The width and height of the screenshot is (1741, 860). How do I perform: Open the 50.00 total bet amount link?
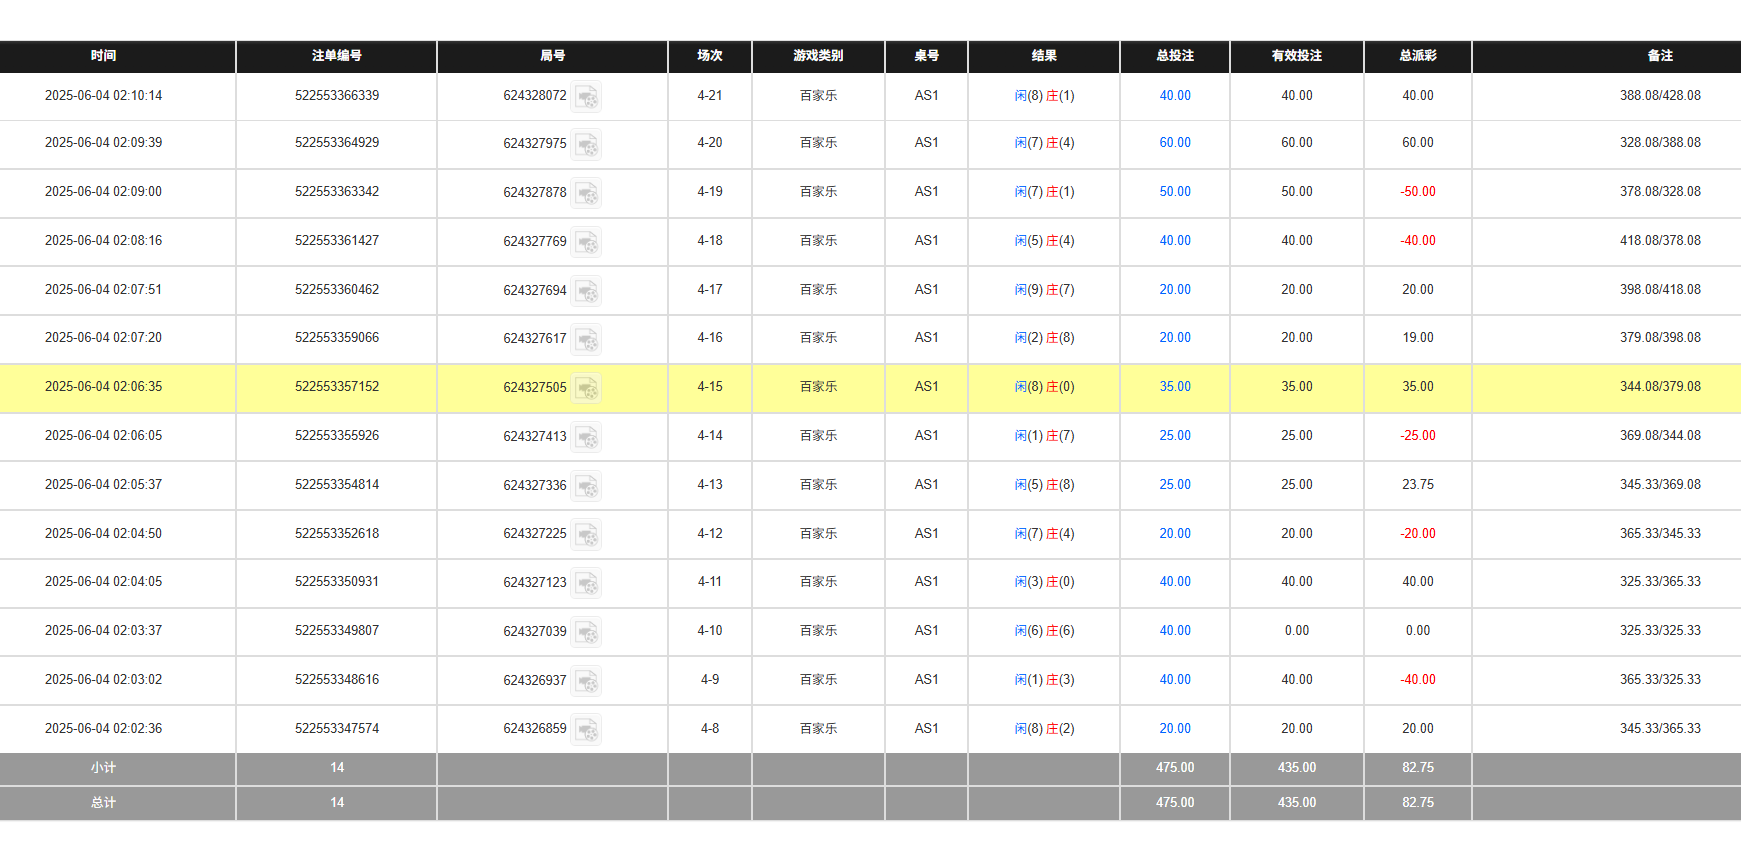click(x=1175, y=192)
